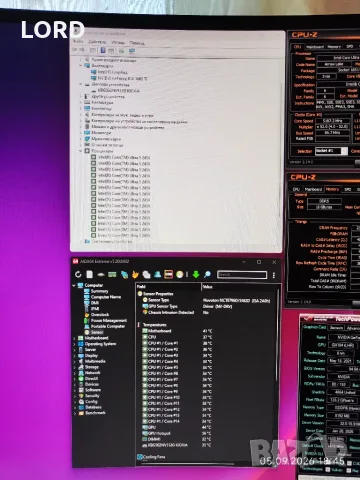
Task: Click the back arrow in Device Manager toolbar
Action: click(75, 50)
